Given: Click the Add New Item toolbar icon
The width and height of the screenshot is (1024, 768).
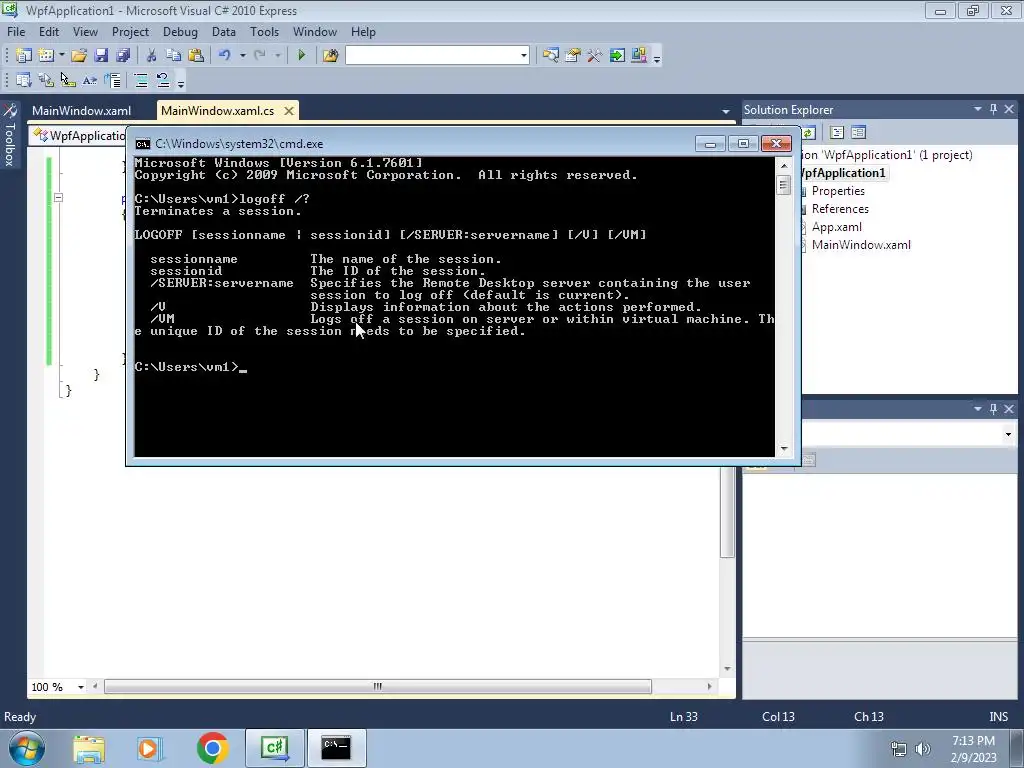Looking at the screenshot, I should (46, 56).
